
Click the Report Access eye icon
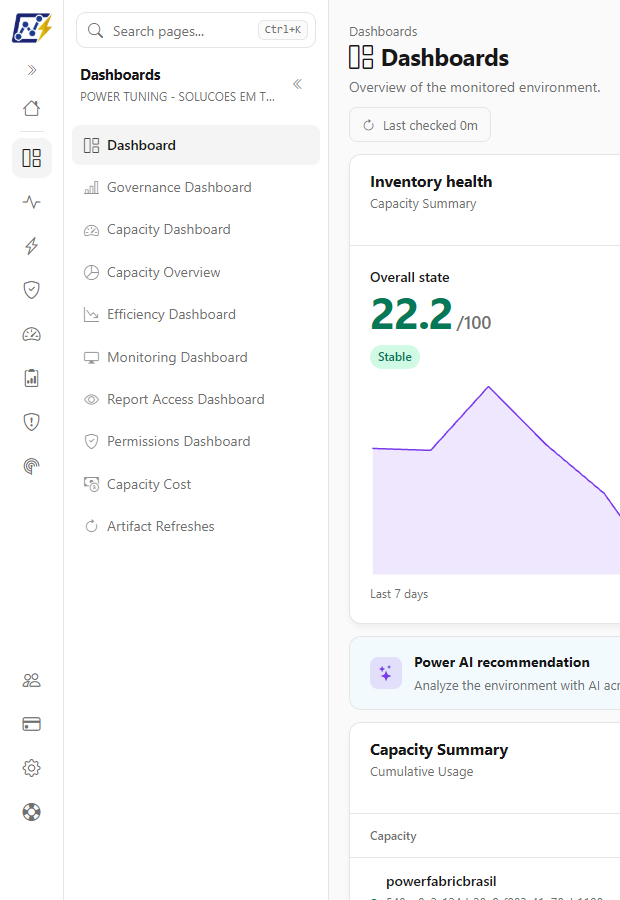(x=91, y=399)
